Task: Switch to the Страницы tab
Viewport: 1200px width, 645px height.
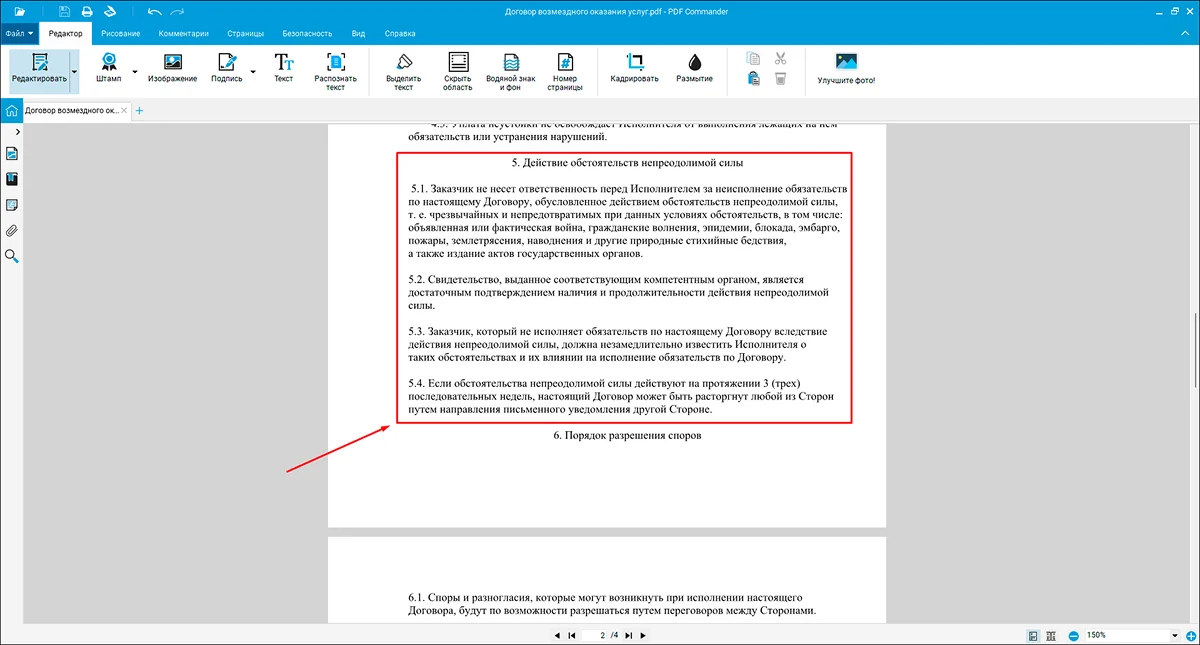Action: point(246,34)
